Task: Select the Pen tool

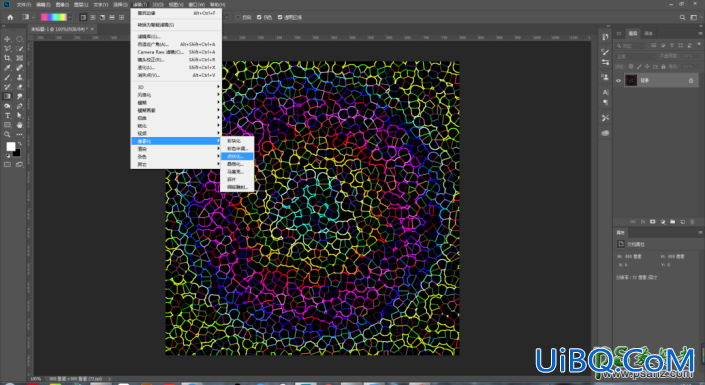Action: [19, 106]
